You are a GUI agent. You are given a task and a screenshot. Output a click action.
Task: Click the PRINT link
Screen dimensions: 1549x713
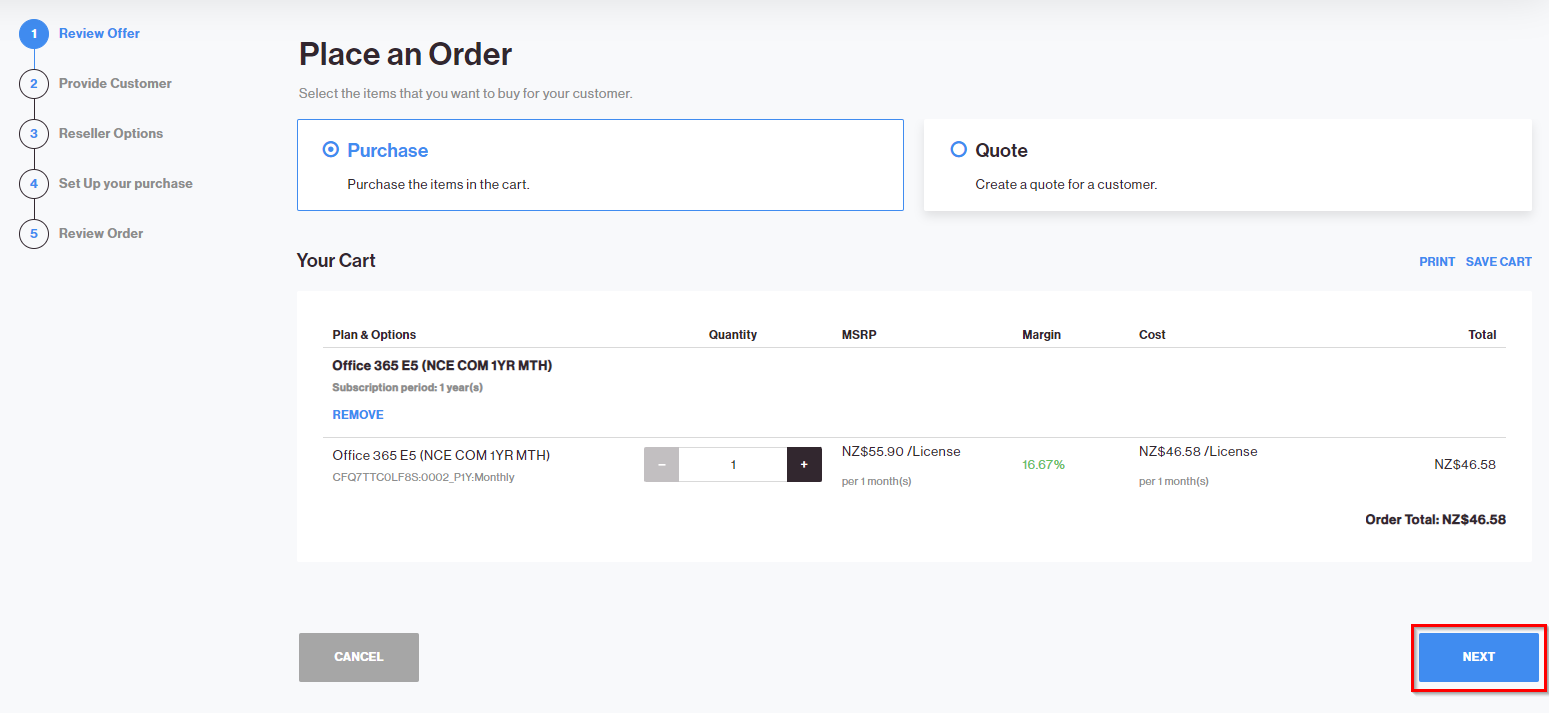click(1437, 262)
